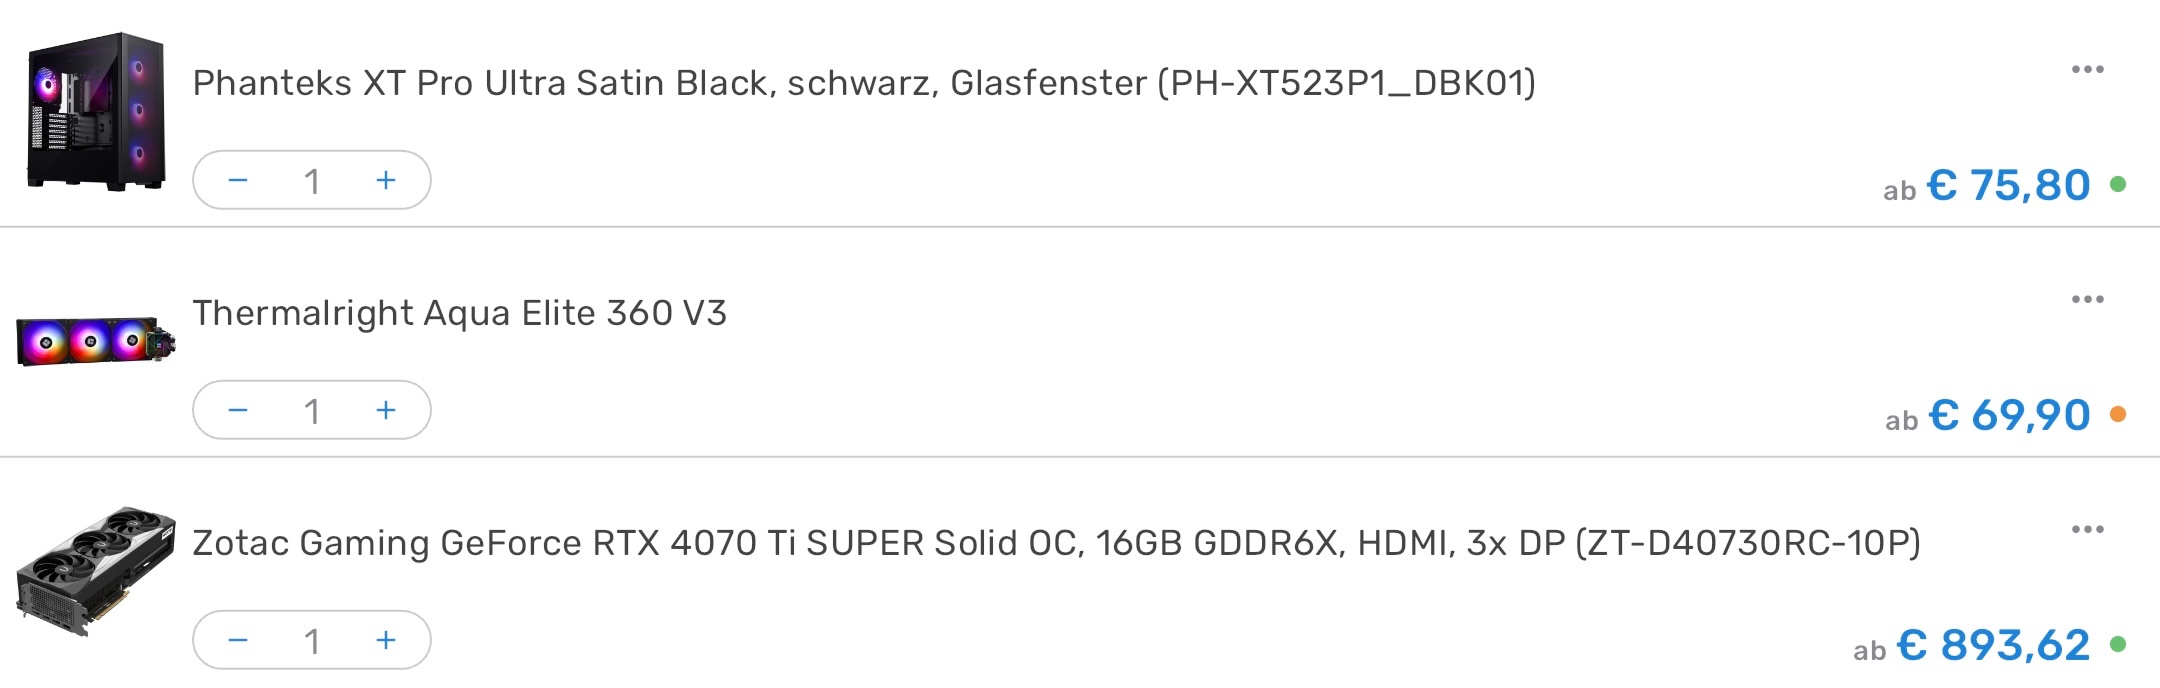The width and height of the screenshot is (2160, 688).
Task: View the € 75,80 price offers
Action: pos(2007,185)
